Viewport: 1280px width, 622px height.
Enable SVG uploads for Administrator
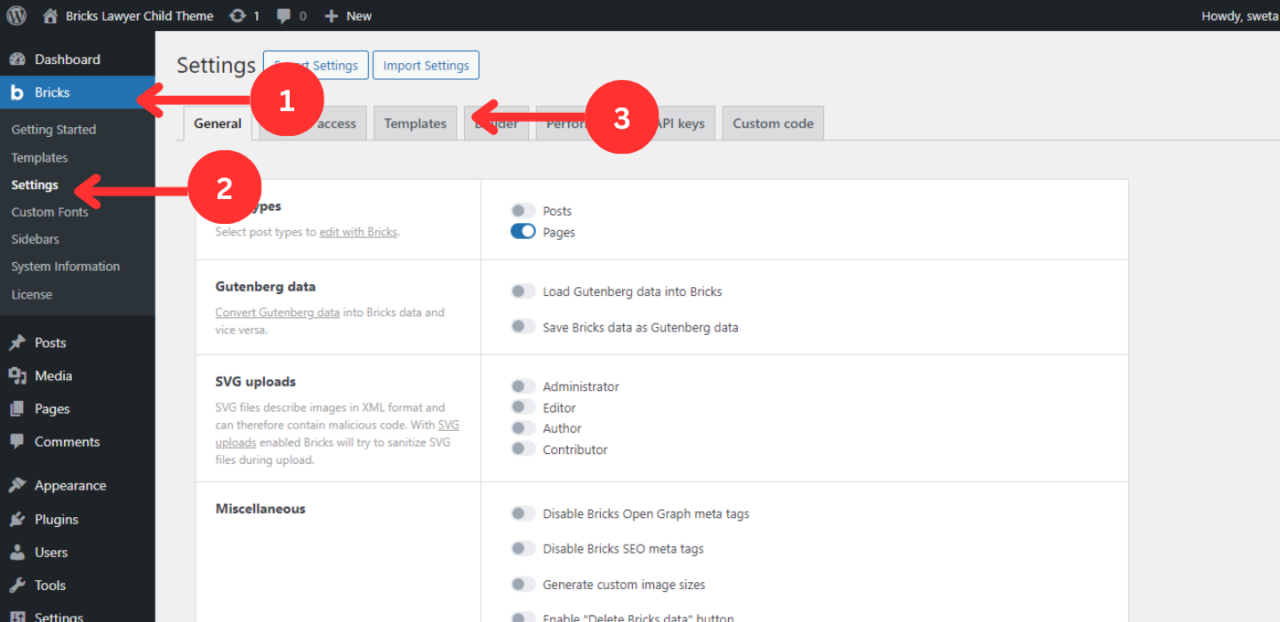(x=522, y=386)
